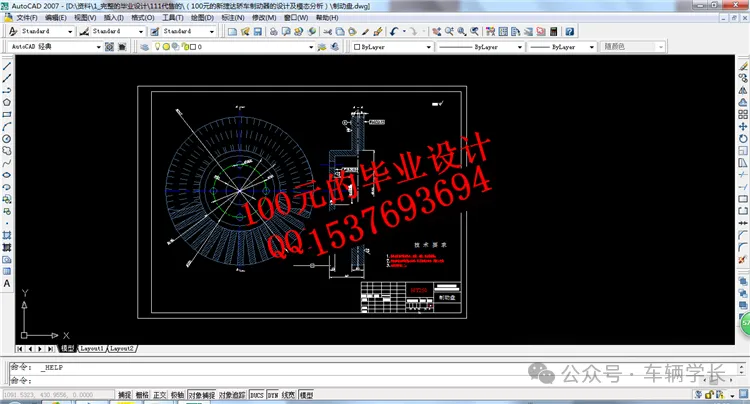Activate the Circle draw tool
The width and height of the screenshot is (750, 404).
coord(7,139)
